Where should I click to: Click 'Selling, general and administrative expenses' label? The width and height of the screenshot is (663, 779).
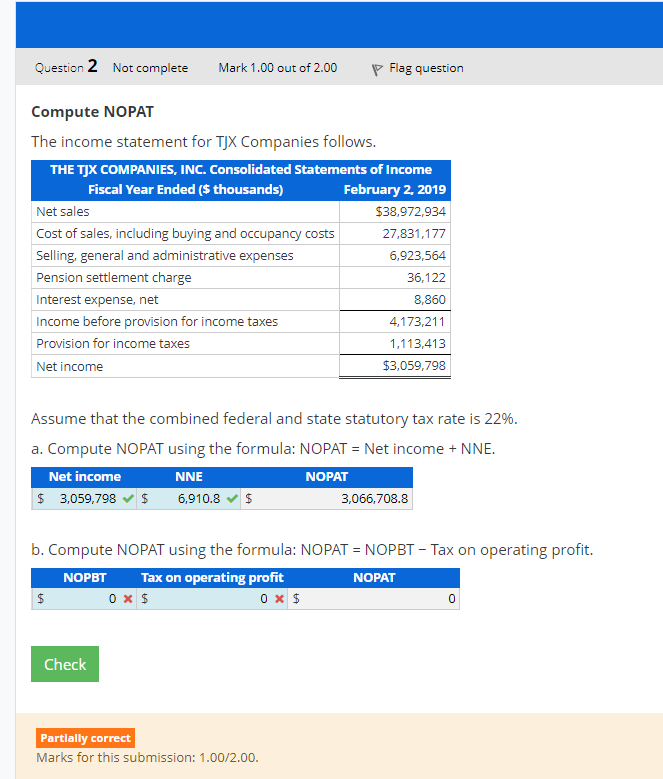click(165, 255)
